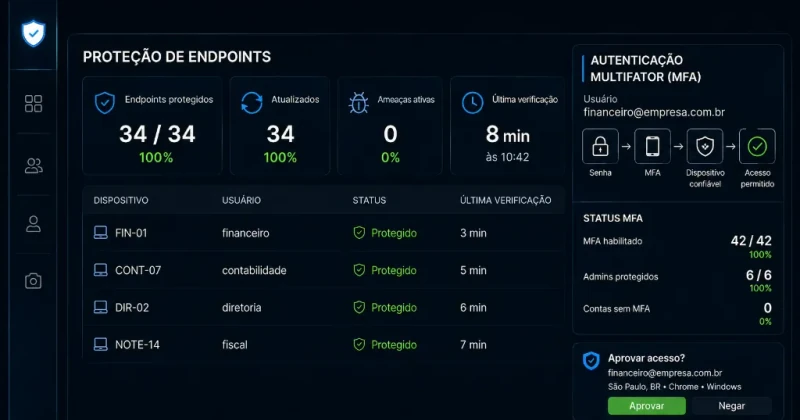The height and width of the screenshot is (420, 800).
Task: Click the Aprovar acesso? prompt title
Action: [646, 358]
